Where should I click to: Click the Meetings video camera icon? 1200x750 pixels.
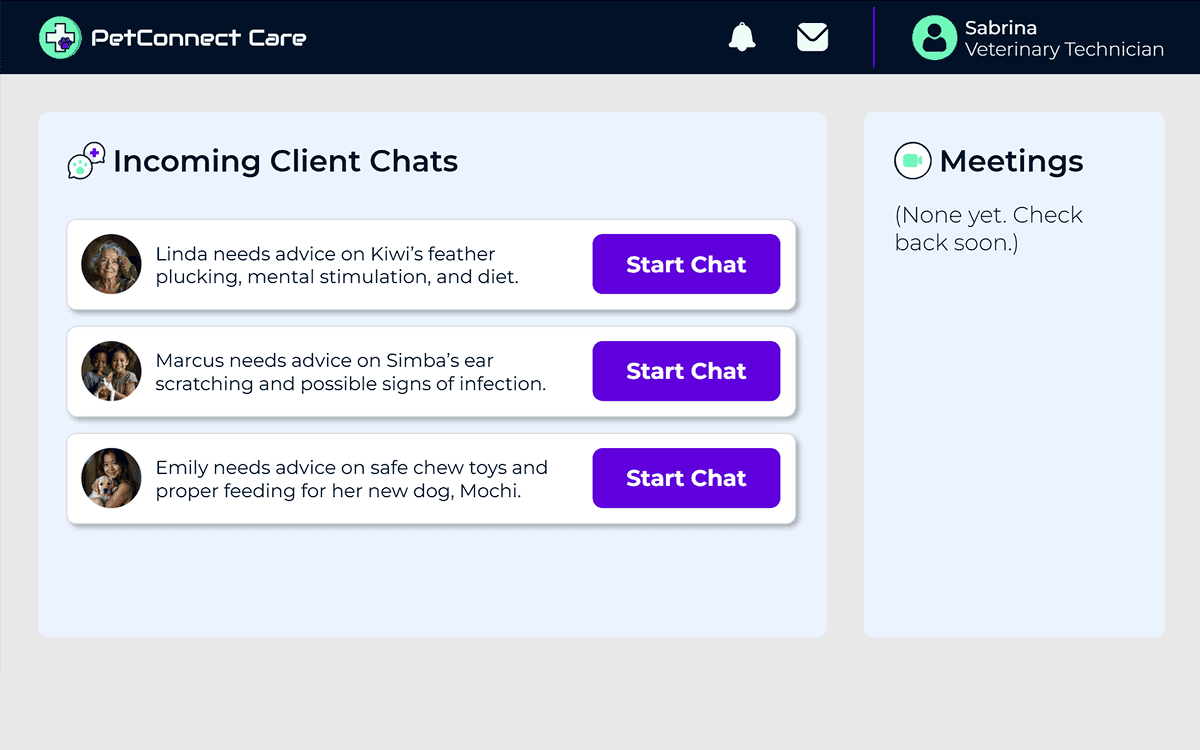tap(912, 160)
